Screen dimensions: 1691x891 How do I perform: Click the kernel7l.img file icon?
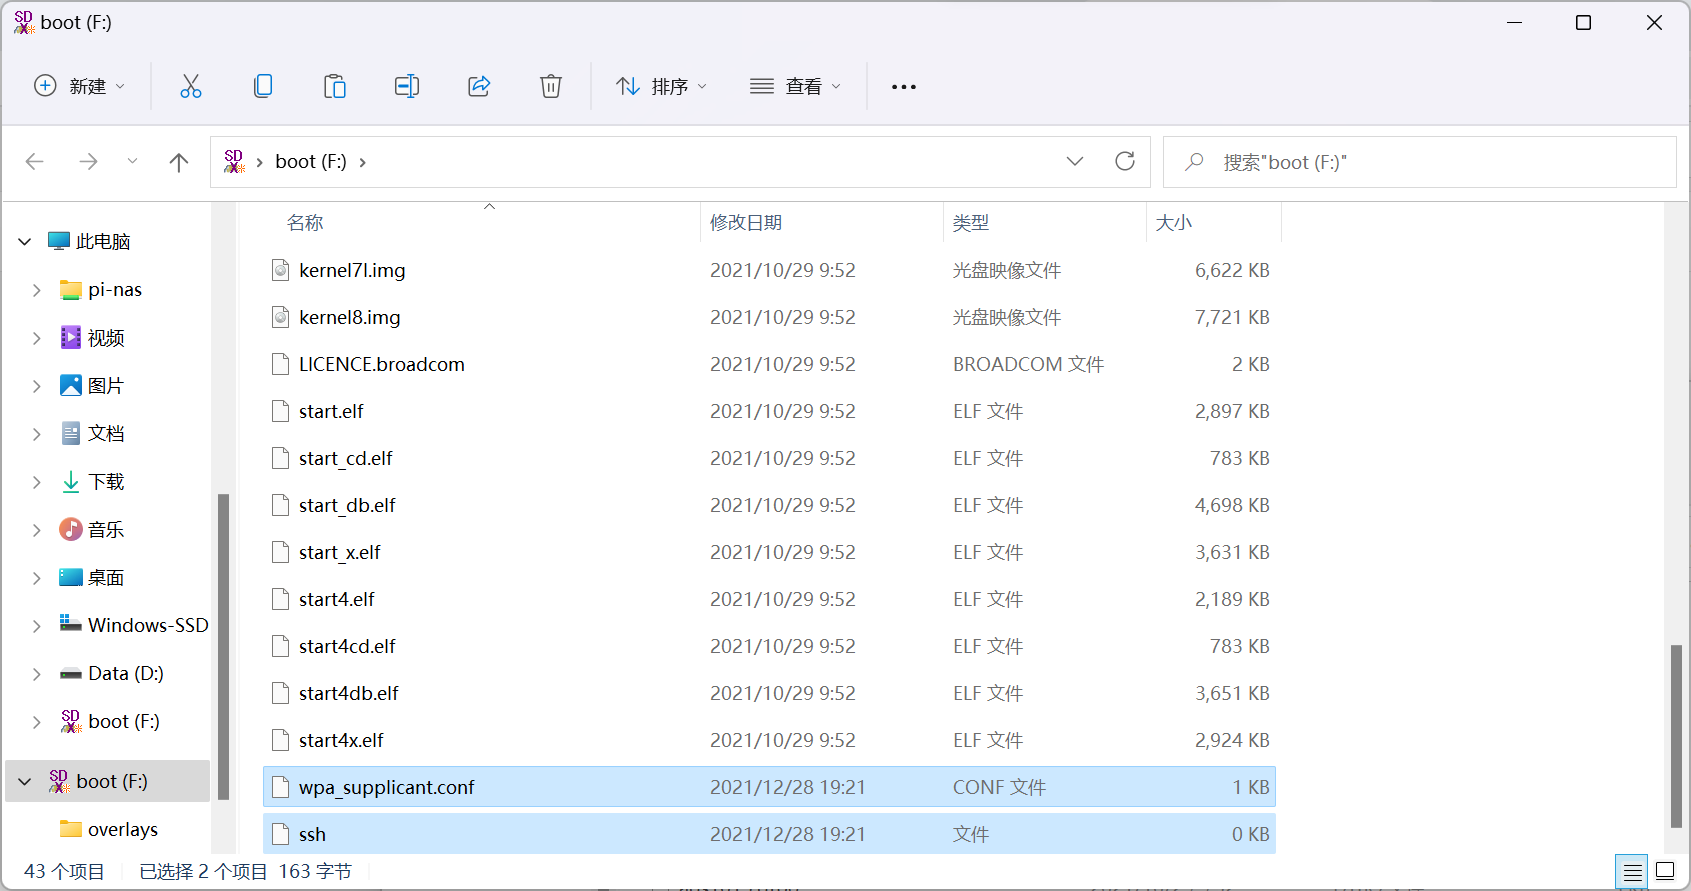281,270
